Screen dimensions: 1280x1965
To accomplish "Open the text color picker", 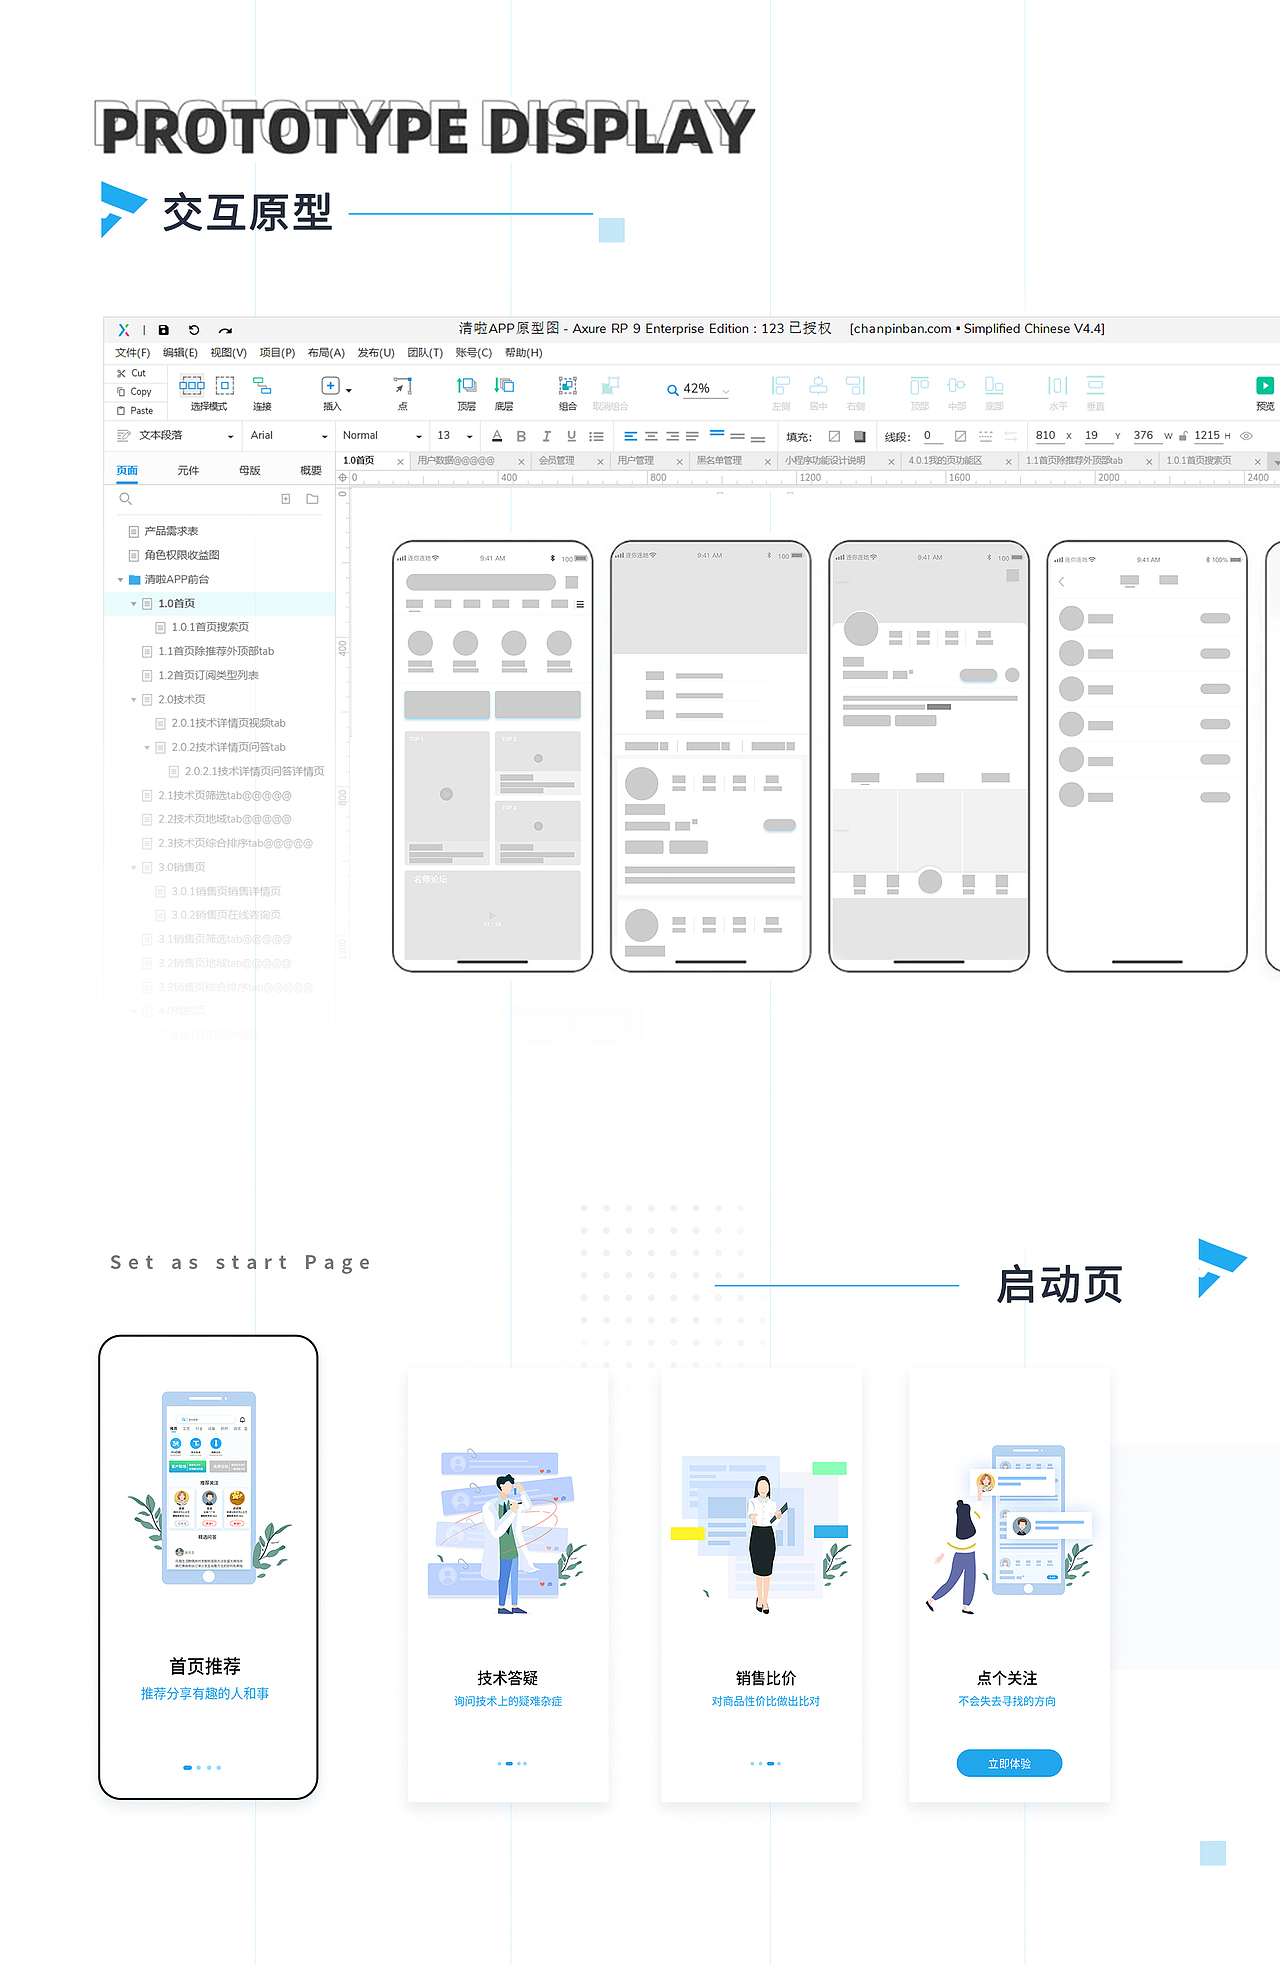I will 497,436.
